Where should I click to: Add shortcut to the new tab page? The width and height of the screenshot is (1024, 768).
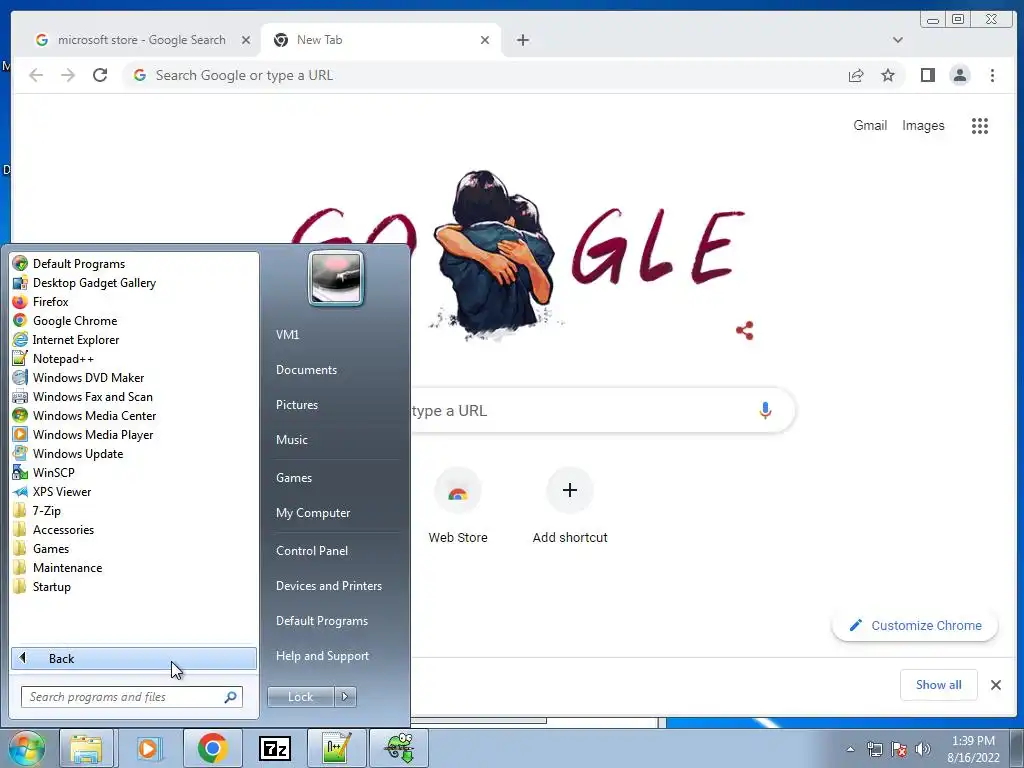(569, 507)
